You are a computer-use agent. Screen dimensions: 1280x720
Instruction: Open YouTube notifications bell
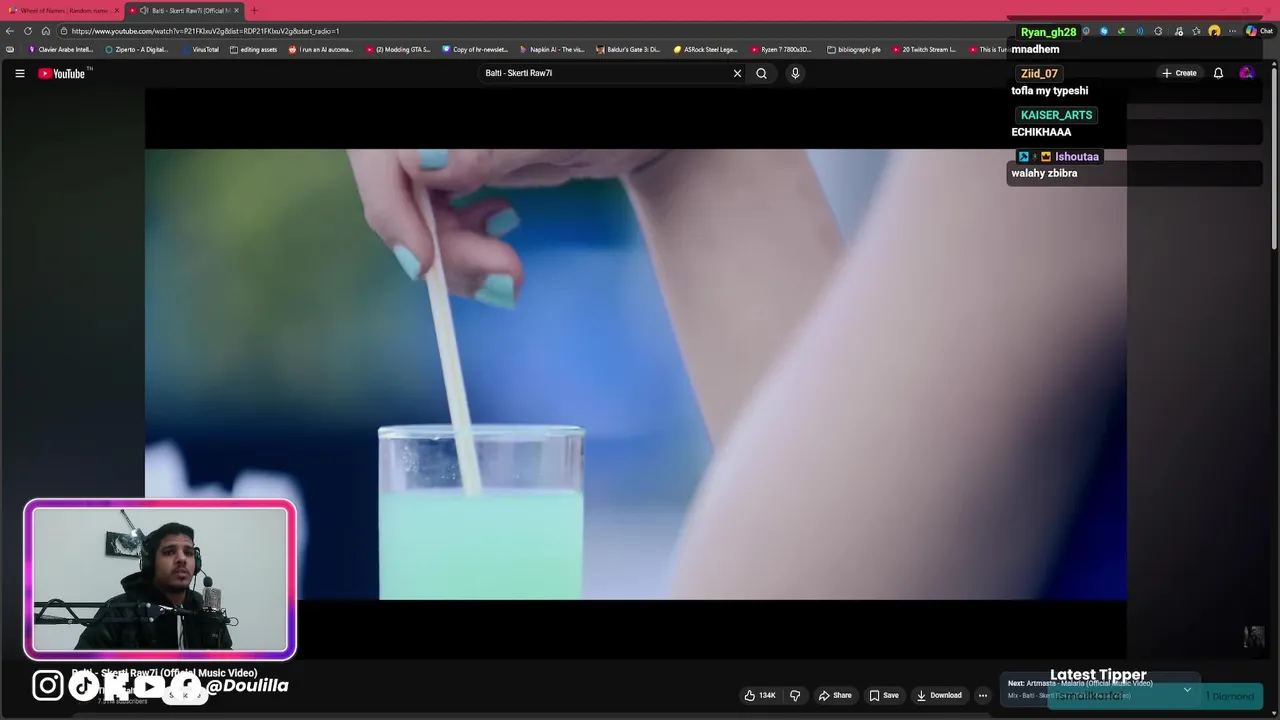[1218, 73]
